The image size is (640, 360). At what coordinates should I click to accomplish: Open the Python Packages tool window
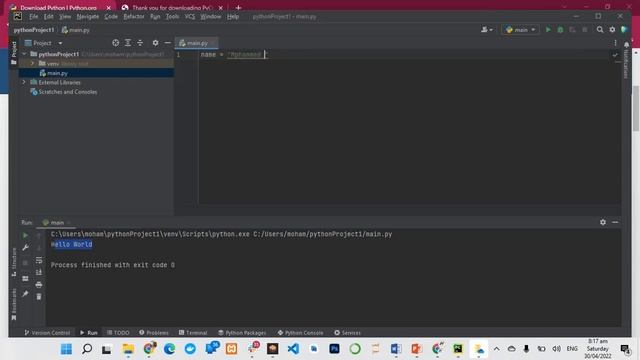242,333
